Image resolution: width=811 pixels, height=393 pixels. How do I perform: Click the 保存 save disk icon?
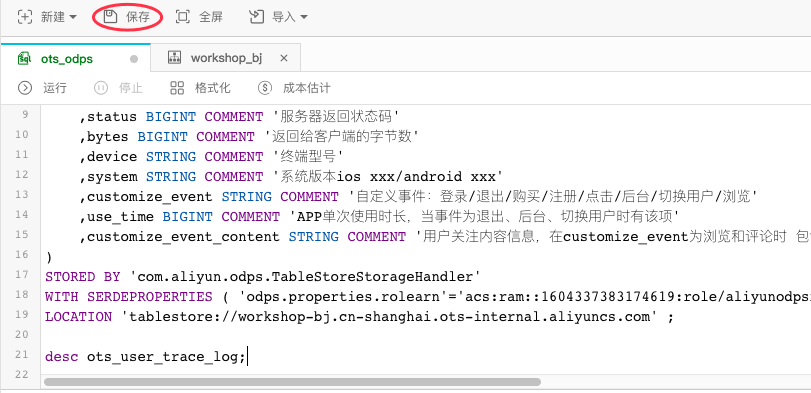(110, 17)
